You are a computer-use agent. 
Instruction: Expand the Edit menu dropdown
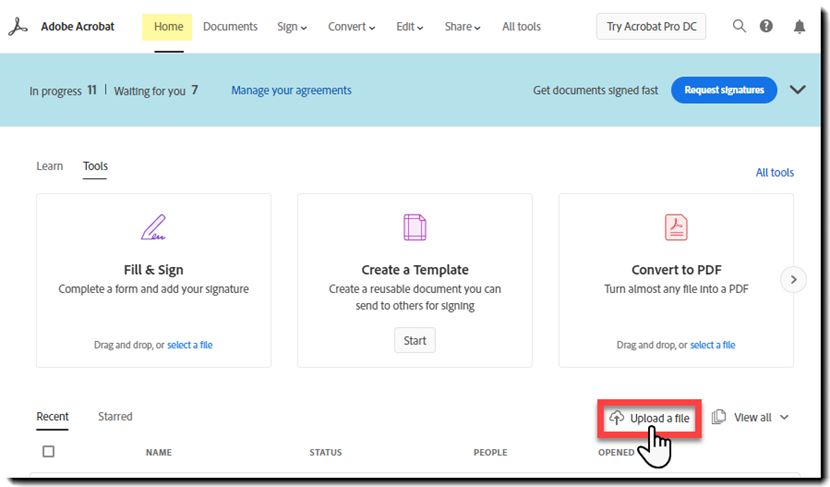[x=410, y=26]
